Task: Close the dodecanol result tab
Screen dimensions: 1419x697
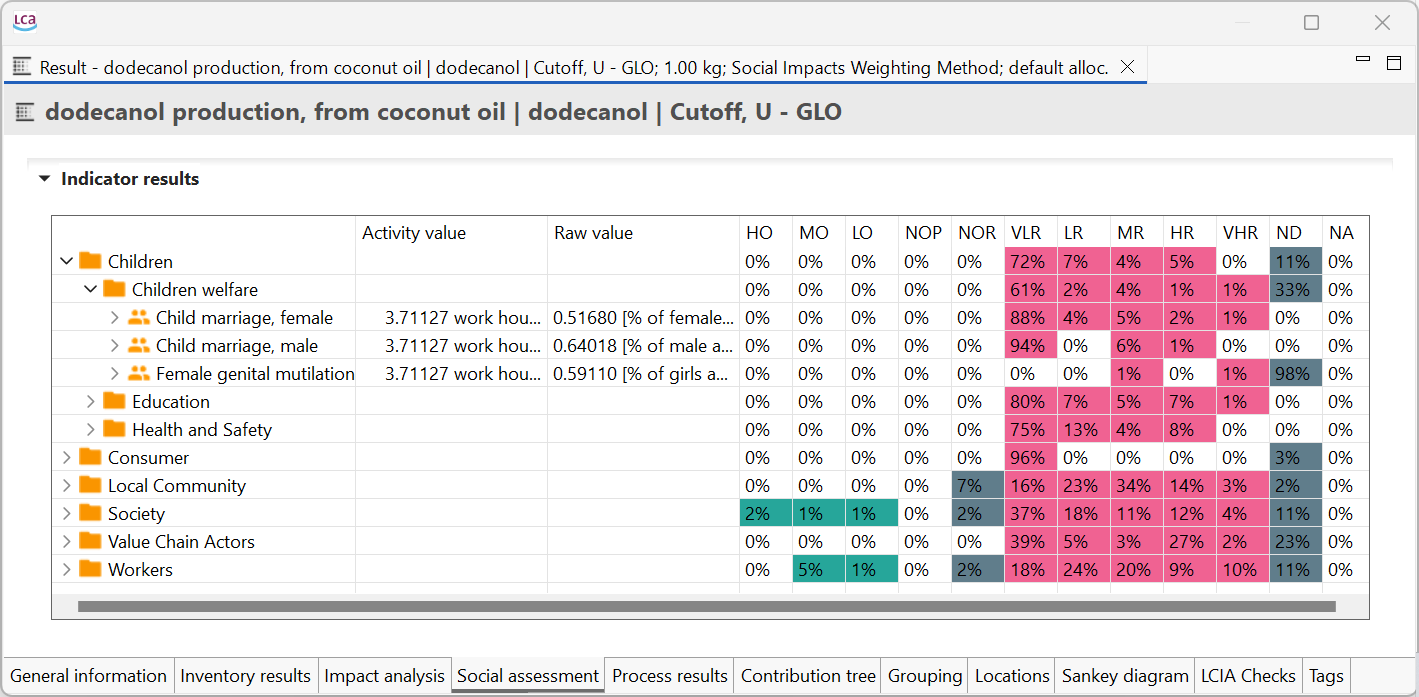Action: 1127,67
